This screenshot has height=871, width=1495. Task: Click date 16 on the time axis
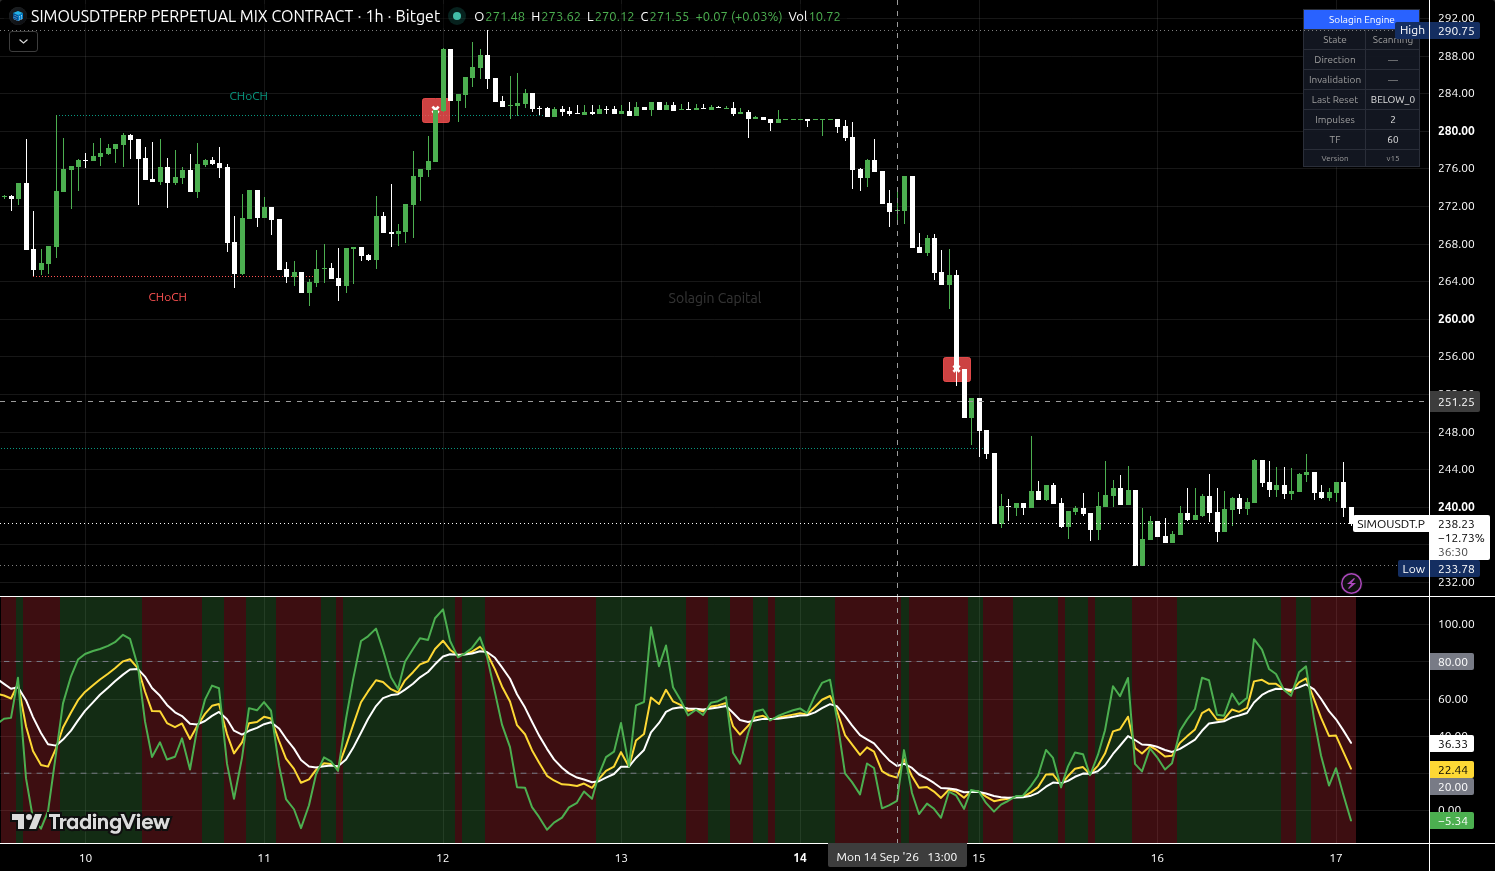coord(1157,858)
